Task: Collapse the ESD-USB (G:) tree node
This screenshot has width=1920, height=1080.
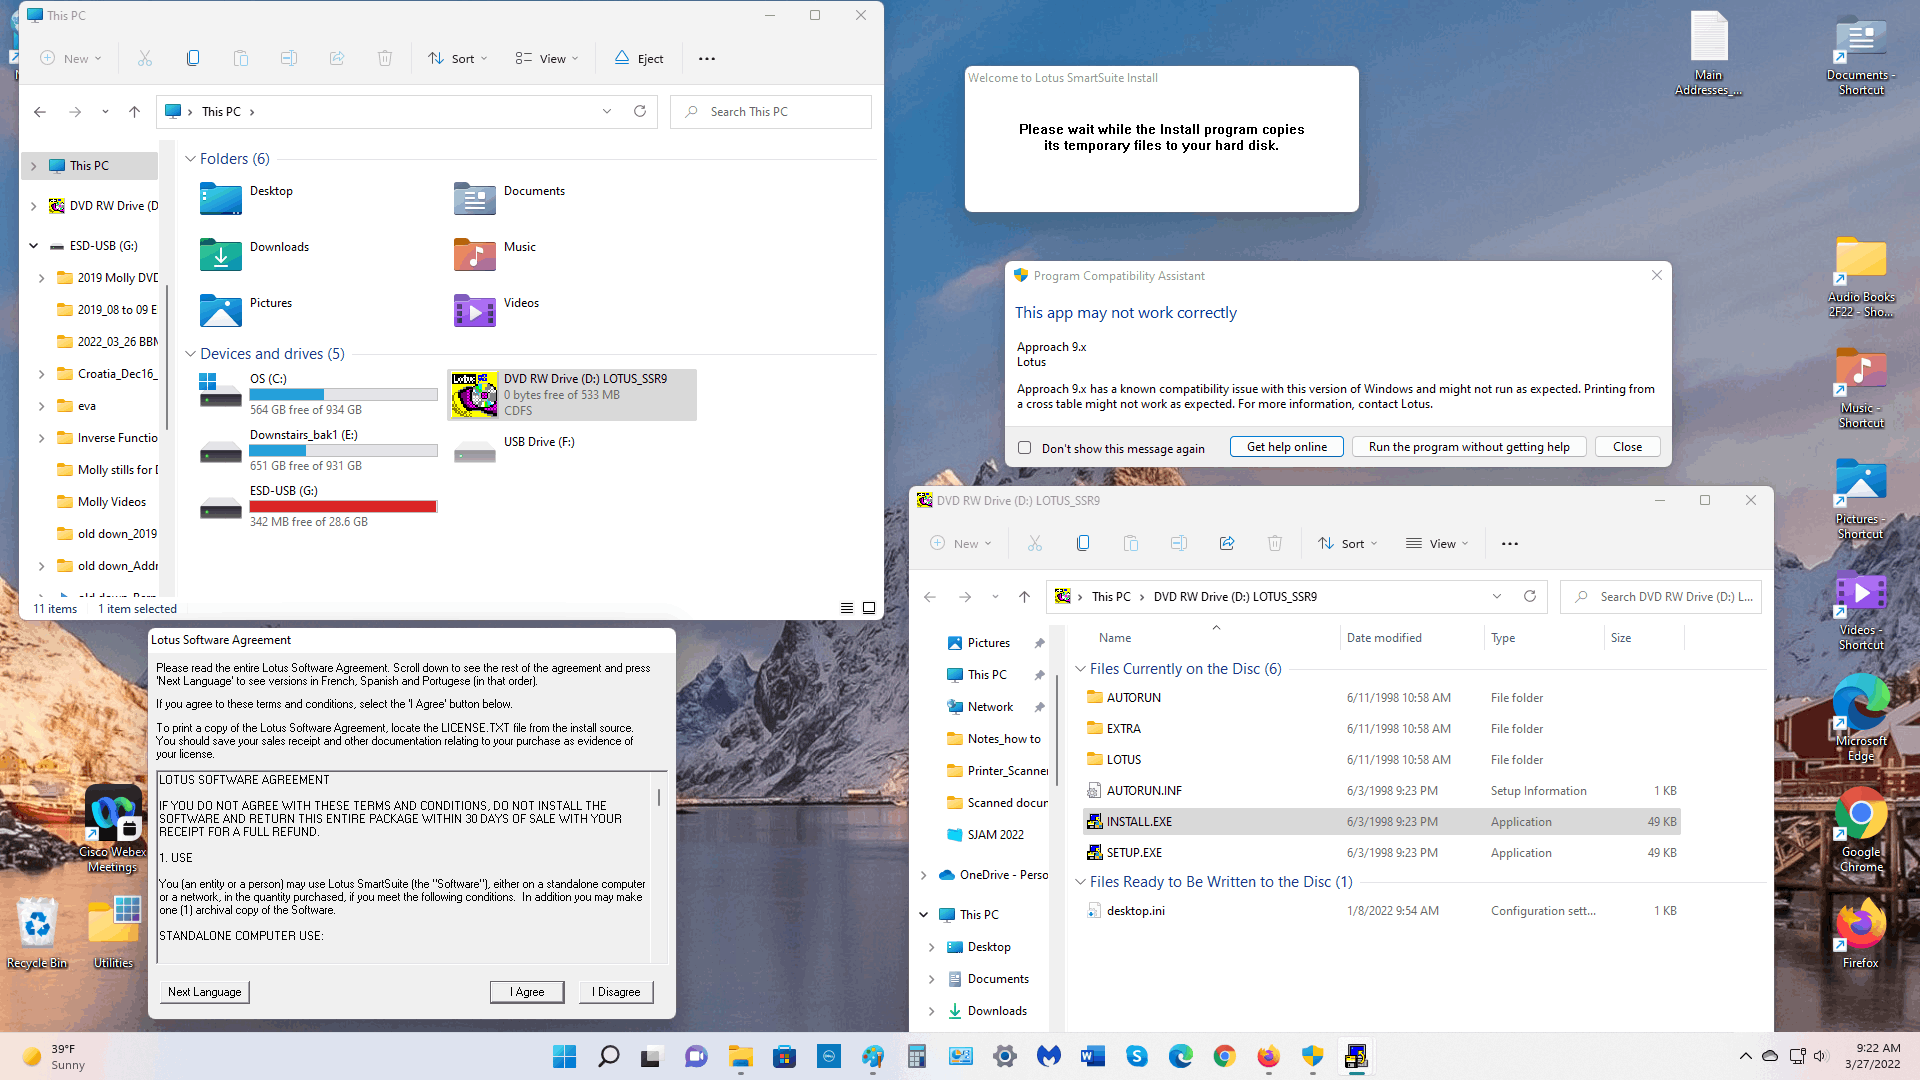Action: 33,245
